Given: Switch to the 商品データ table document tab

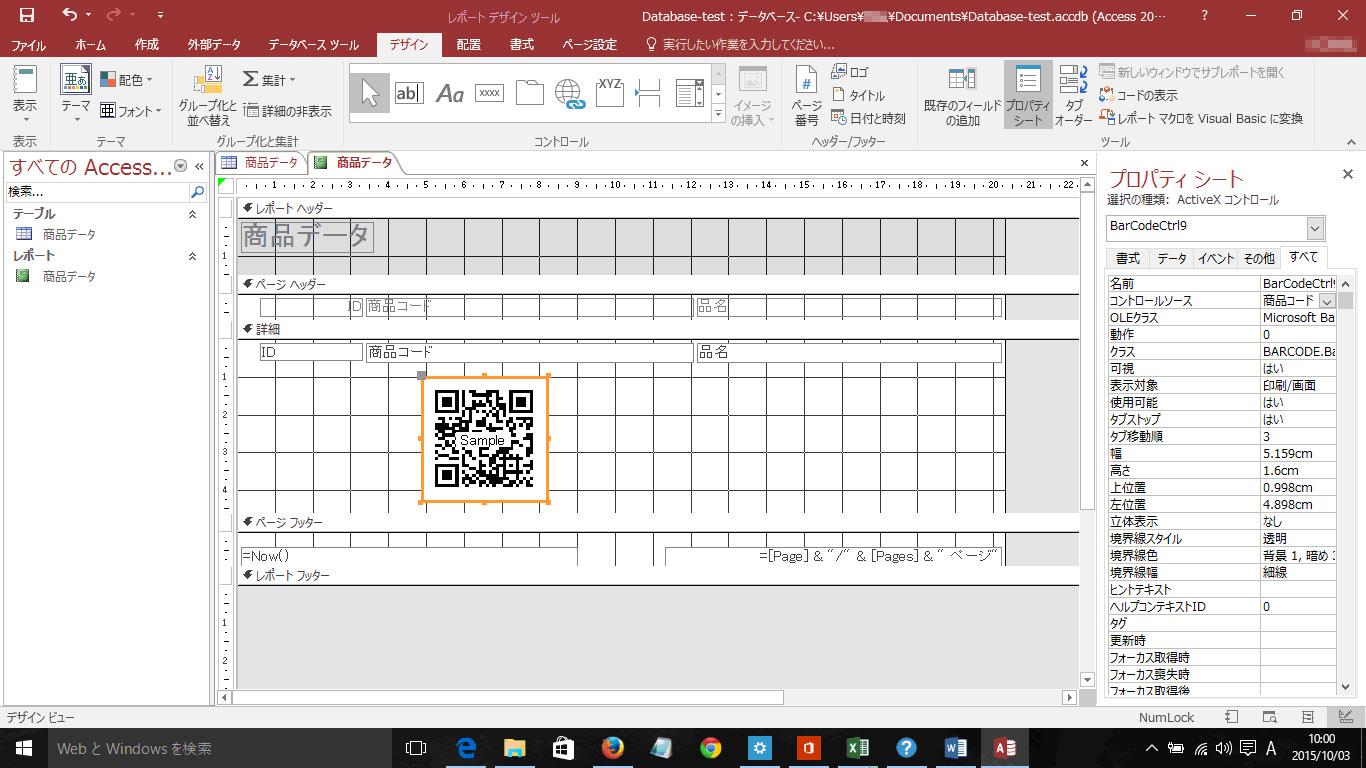Looking at the screenshot, I should 261,162.
